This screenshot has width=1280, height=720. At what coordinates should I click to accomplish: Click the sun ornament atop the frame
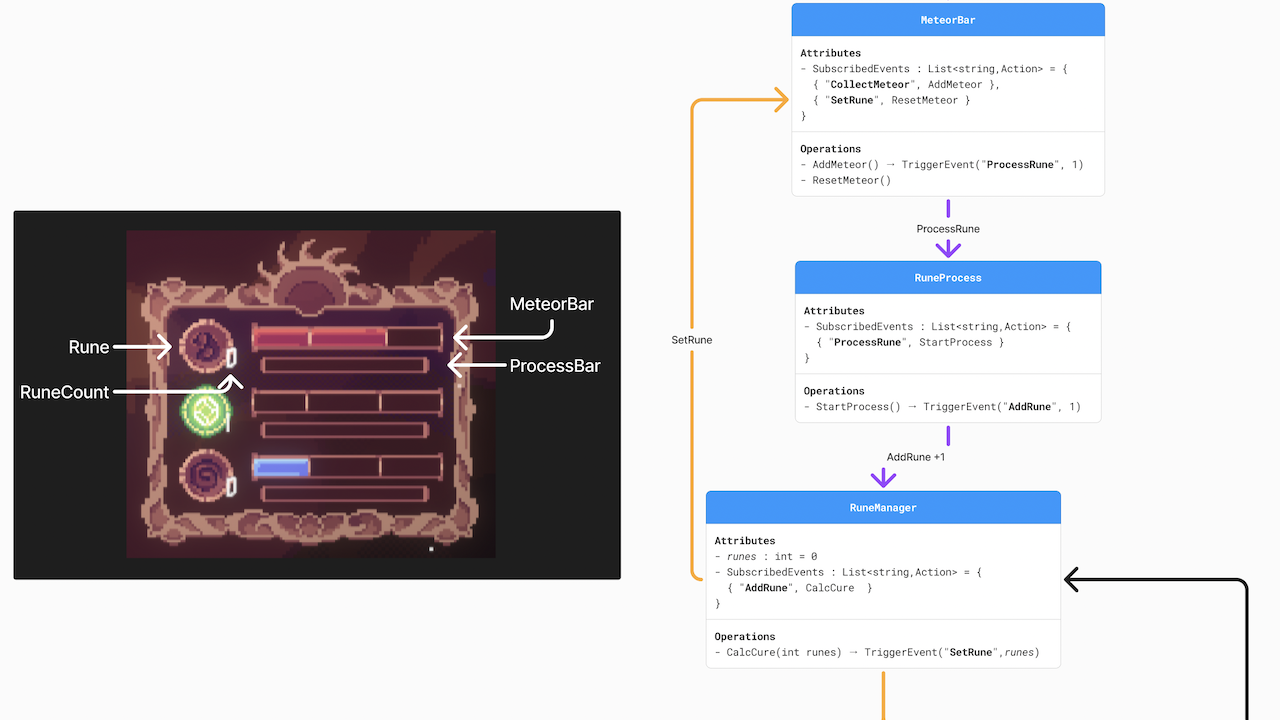(310, 272)
